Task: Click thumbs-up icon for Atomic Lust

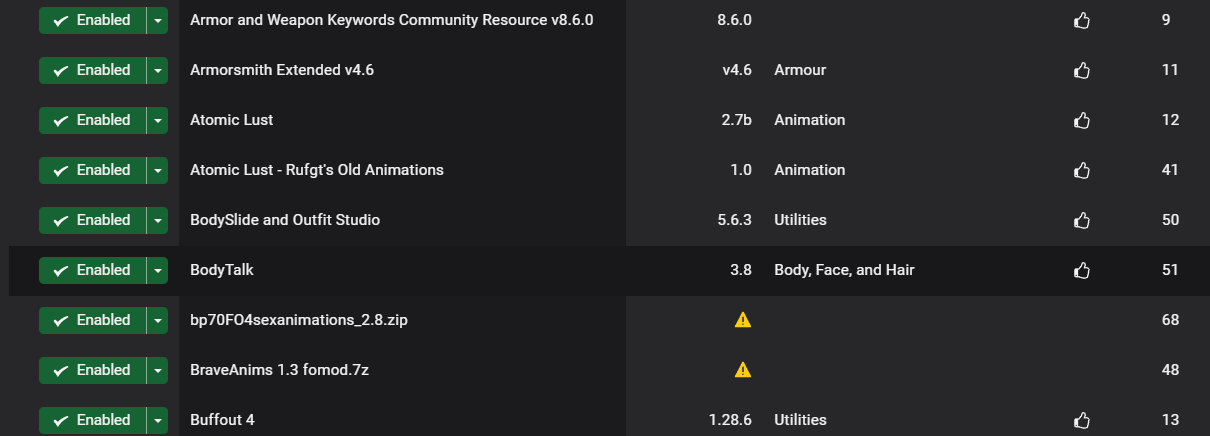Action: (x=1081, y=120)
